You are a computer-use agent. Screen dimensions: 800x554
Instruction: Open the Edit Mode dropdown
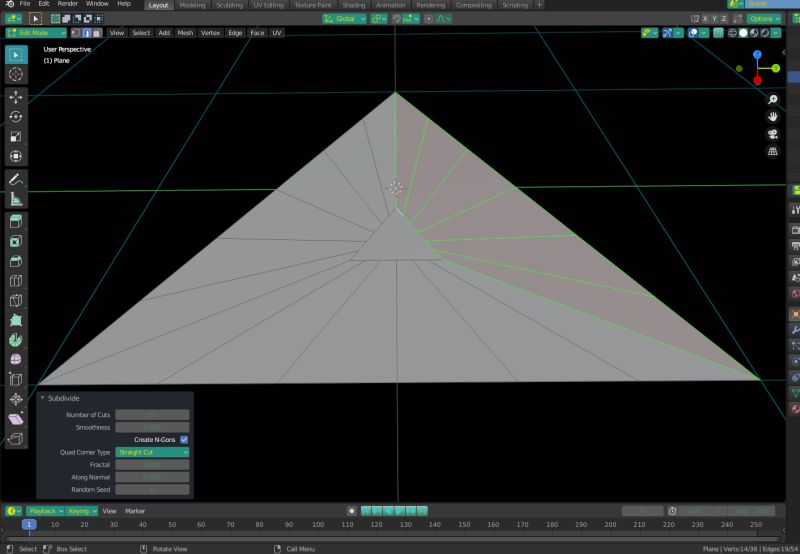[x=36, y=33]
